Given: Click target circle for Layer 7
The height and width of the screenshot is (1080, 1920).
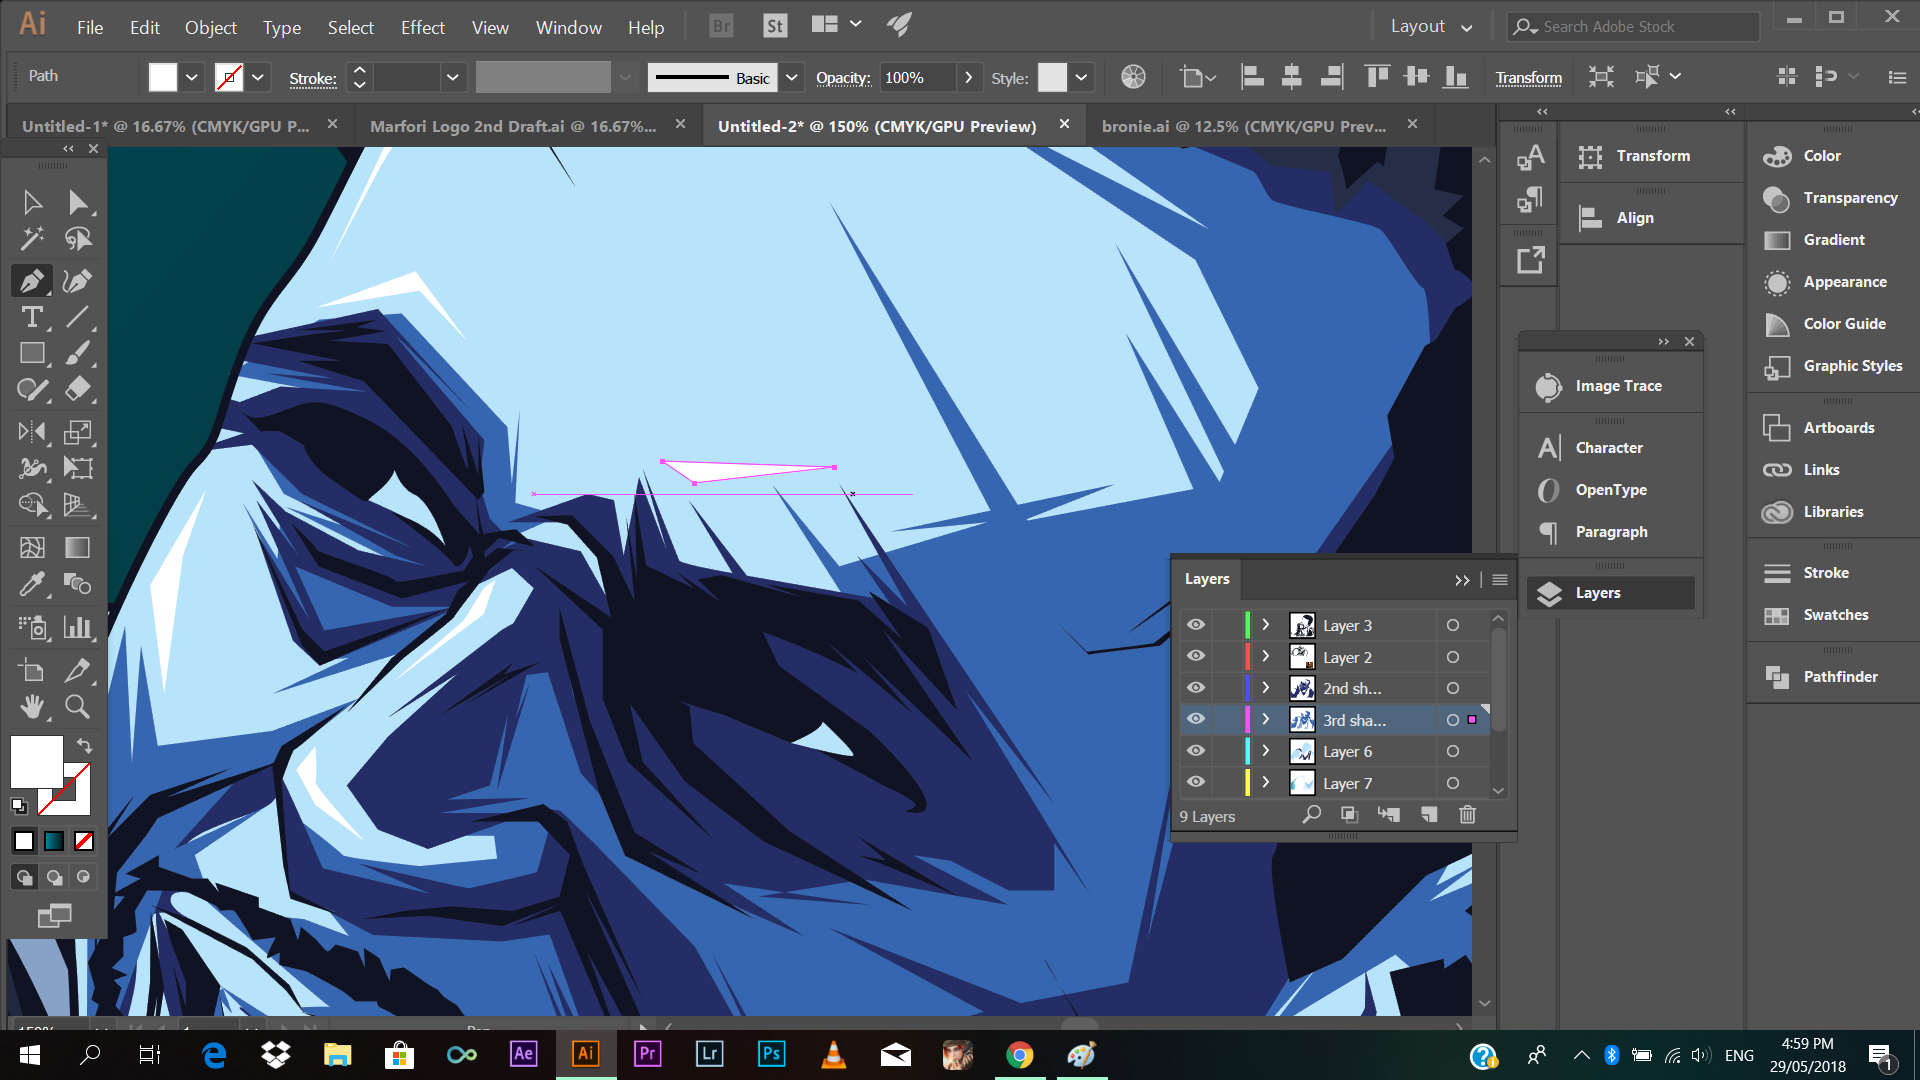Looking at the screenshot, I should [1453, 783].
